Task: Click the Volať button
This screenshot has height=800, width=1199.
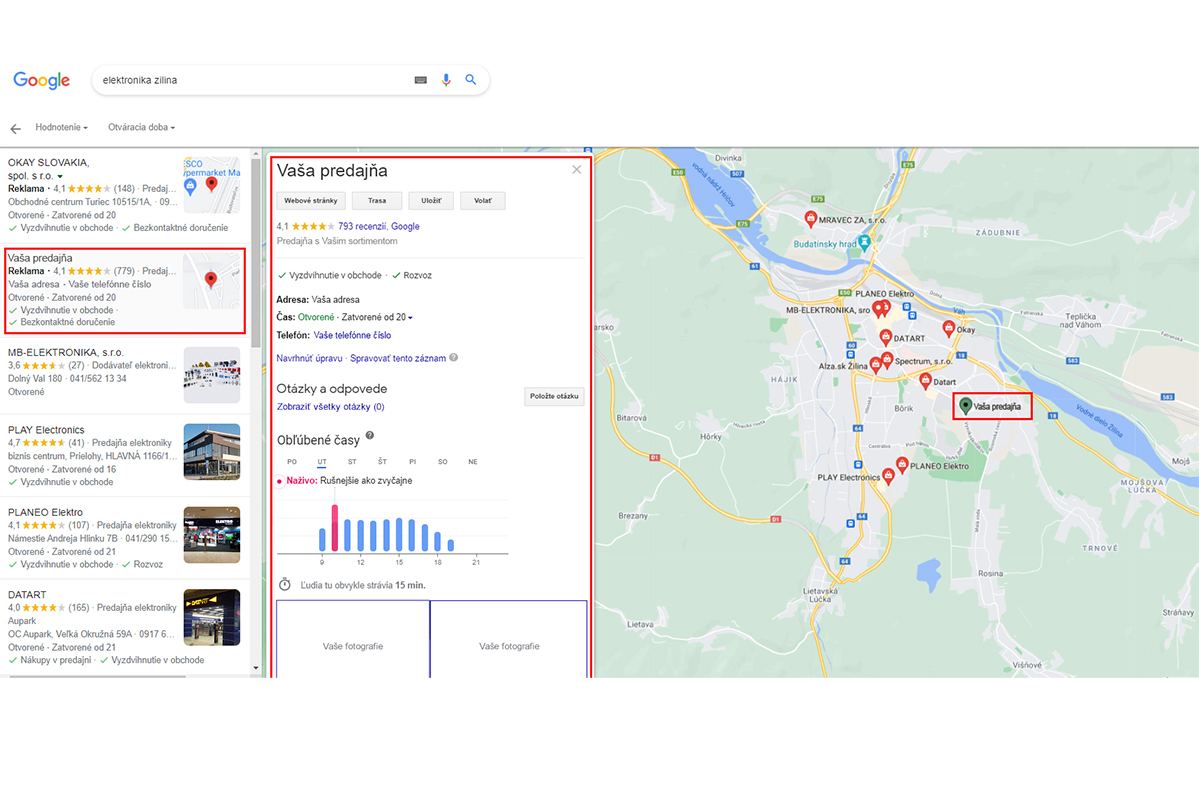Action: 483,201
